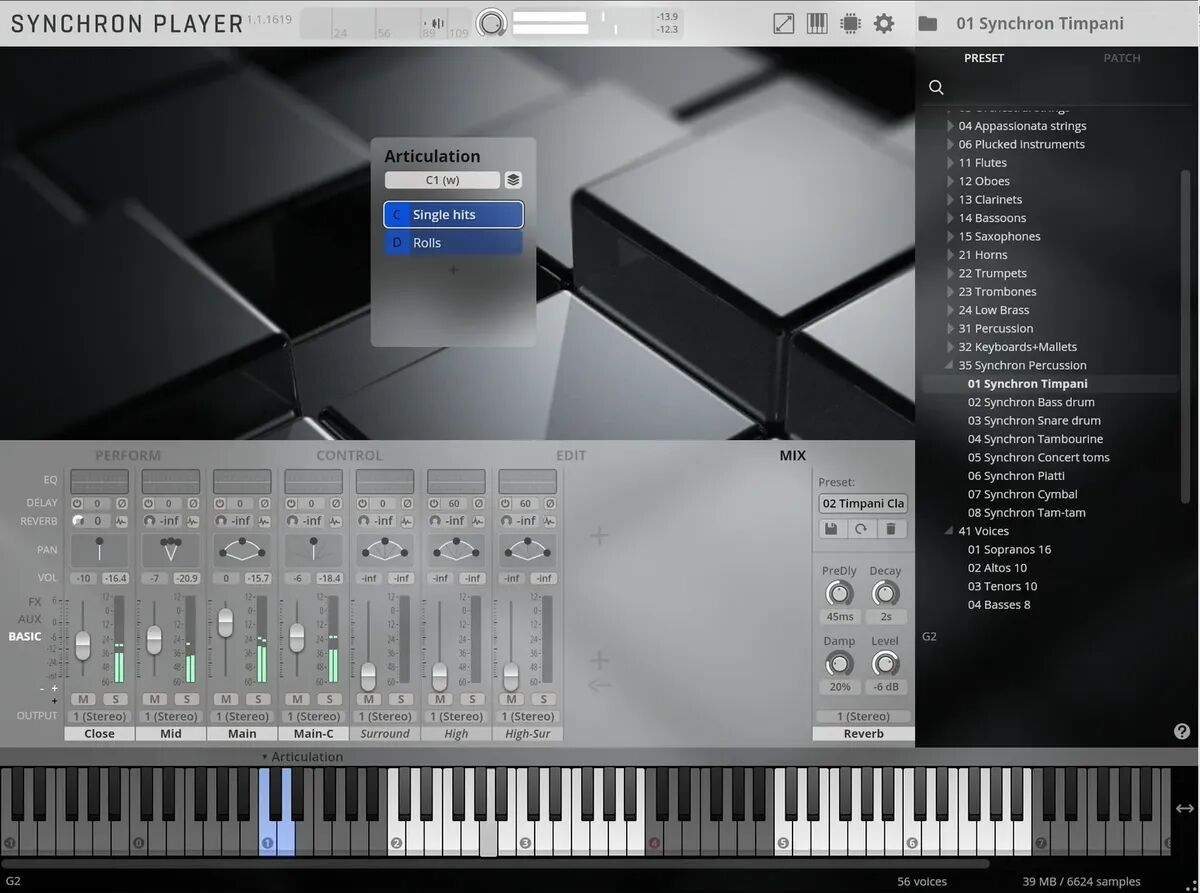Viewport: 1200px width, 893px height.
Task: Click the resize window icon in top bar
Action: coord(784,23)
